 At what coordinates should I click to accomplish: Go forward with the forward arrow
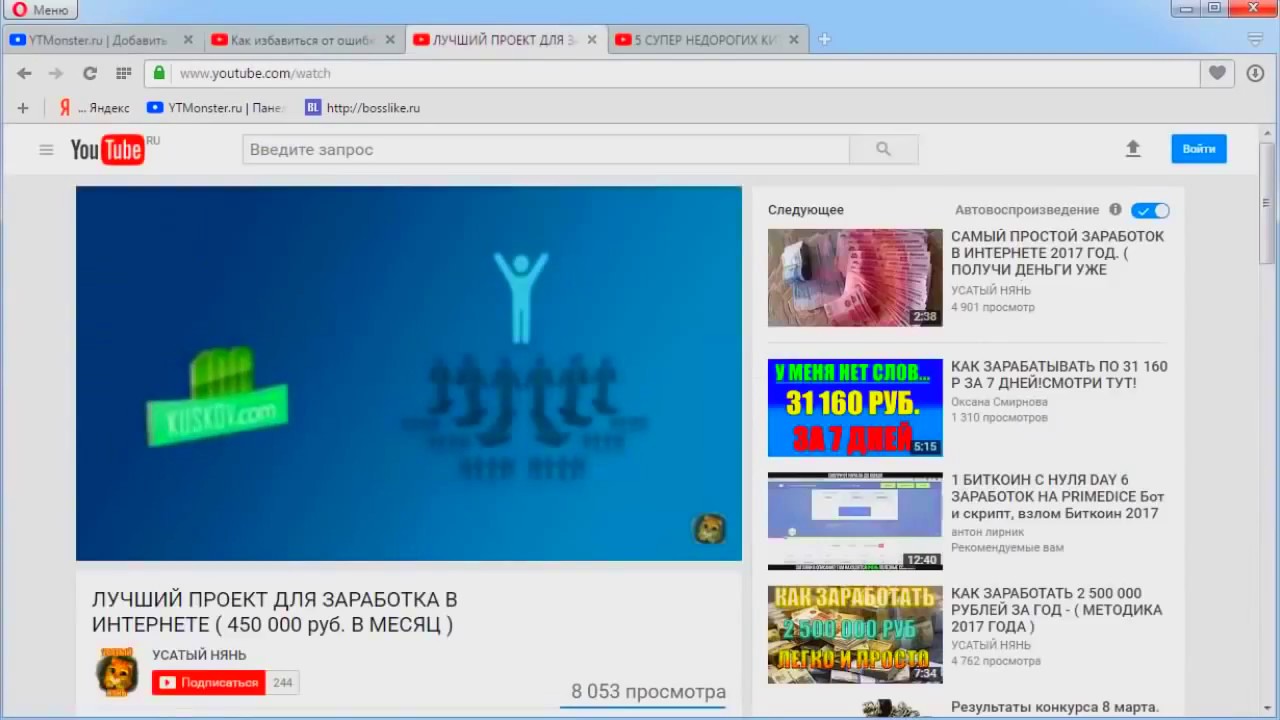(56, 73)
